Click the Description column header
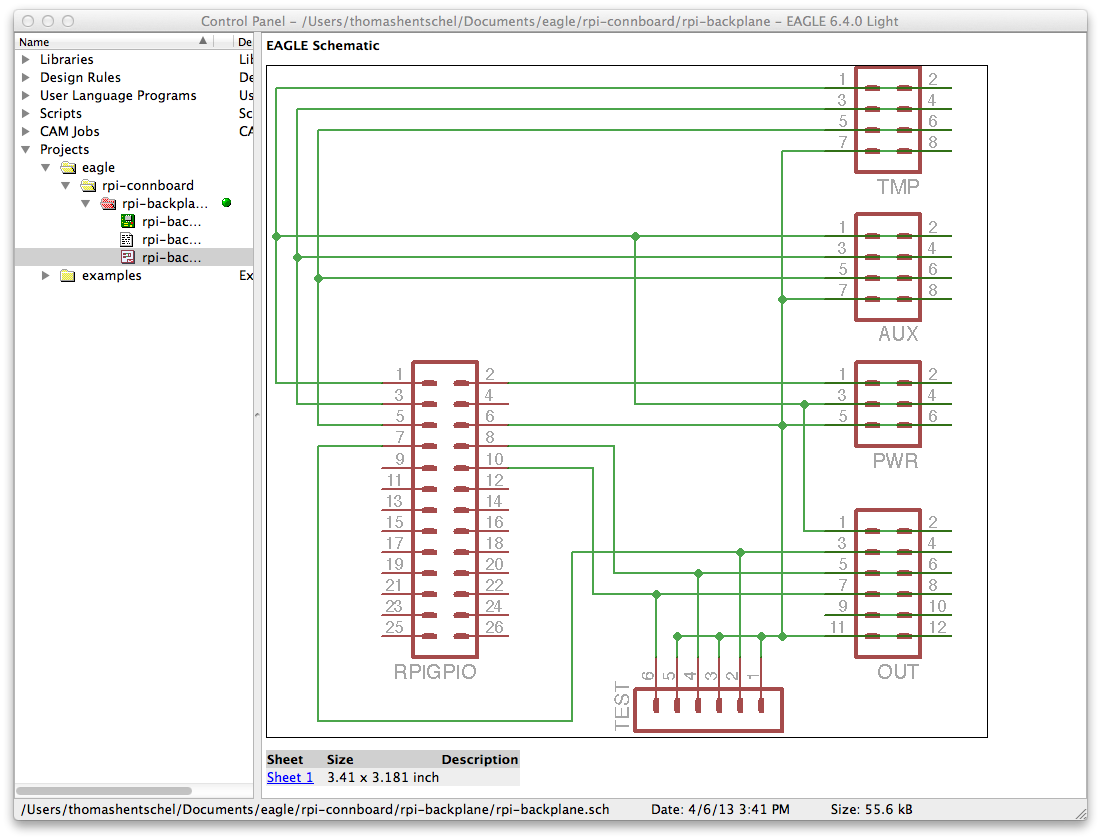Viewport: 1101px width, 840px height. click(480, 759)
